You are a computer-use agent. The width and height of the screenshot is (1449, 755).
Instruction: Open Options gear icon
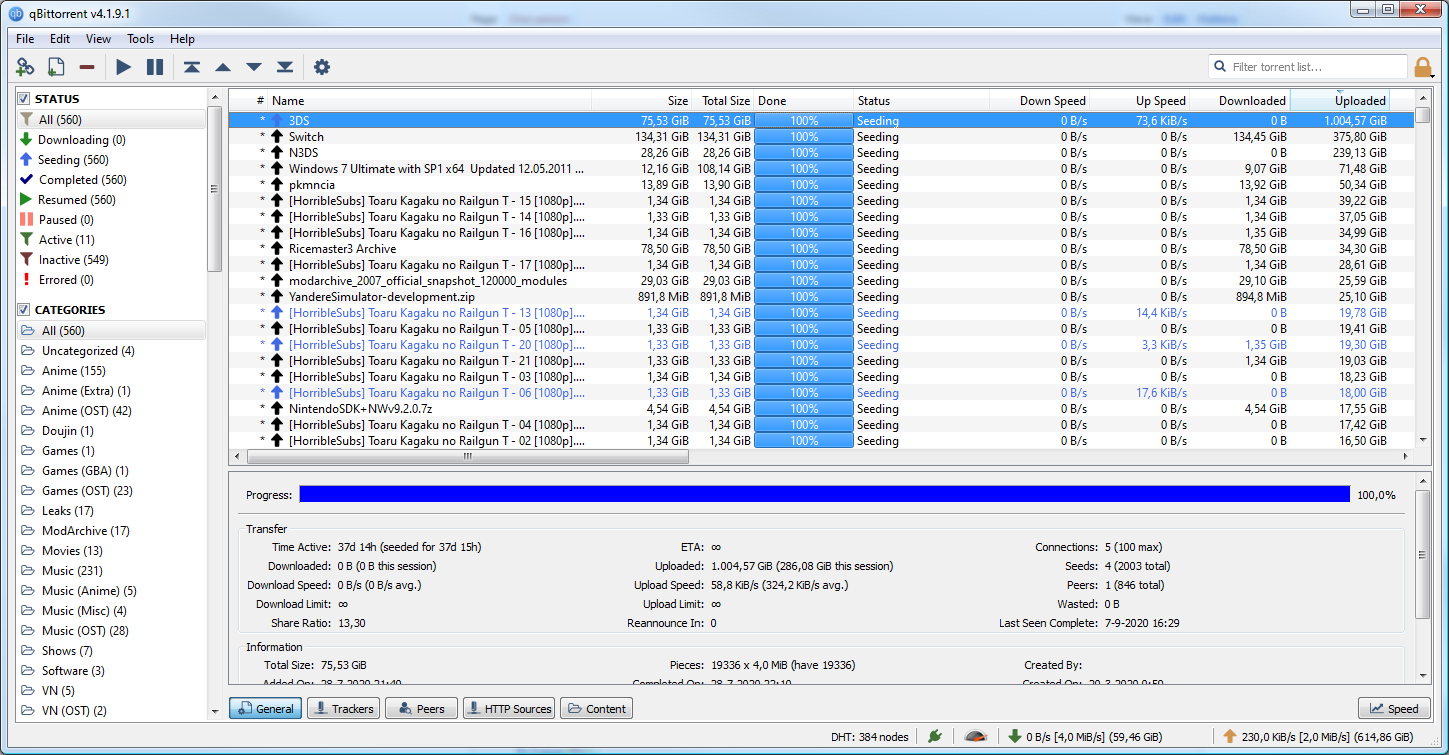pos(321,67)
